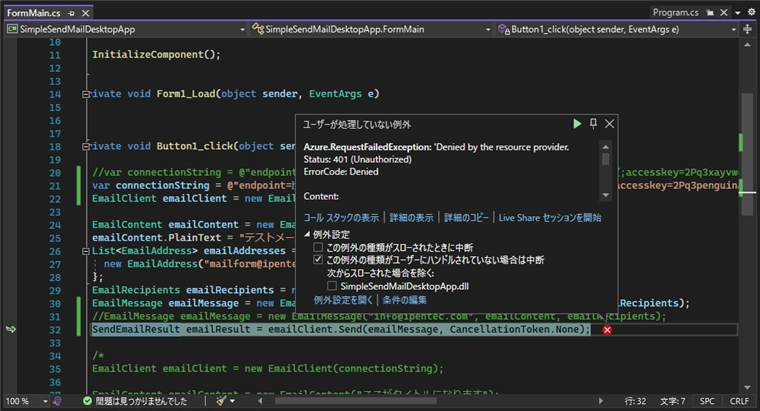Open the editor window settings gear
This screenshot has width=760, height=411.
point(751,12)
